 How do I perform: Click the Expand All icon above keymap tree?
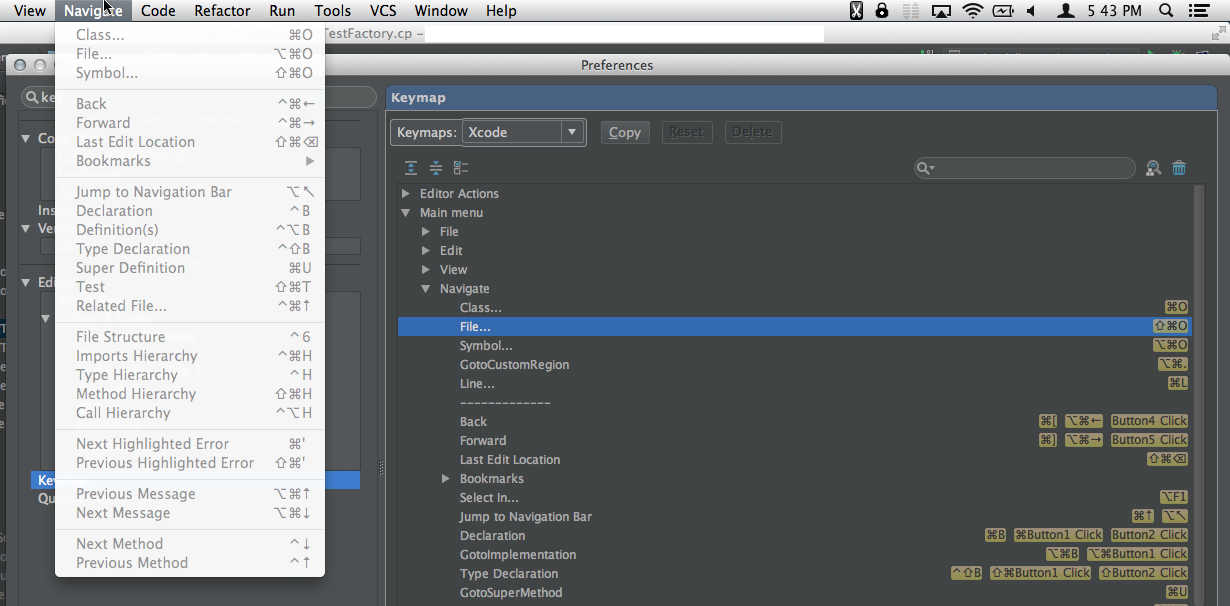[x=411, y=168]
